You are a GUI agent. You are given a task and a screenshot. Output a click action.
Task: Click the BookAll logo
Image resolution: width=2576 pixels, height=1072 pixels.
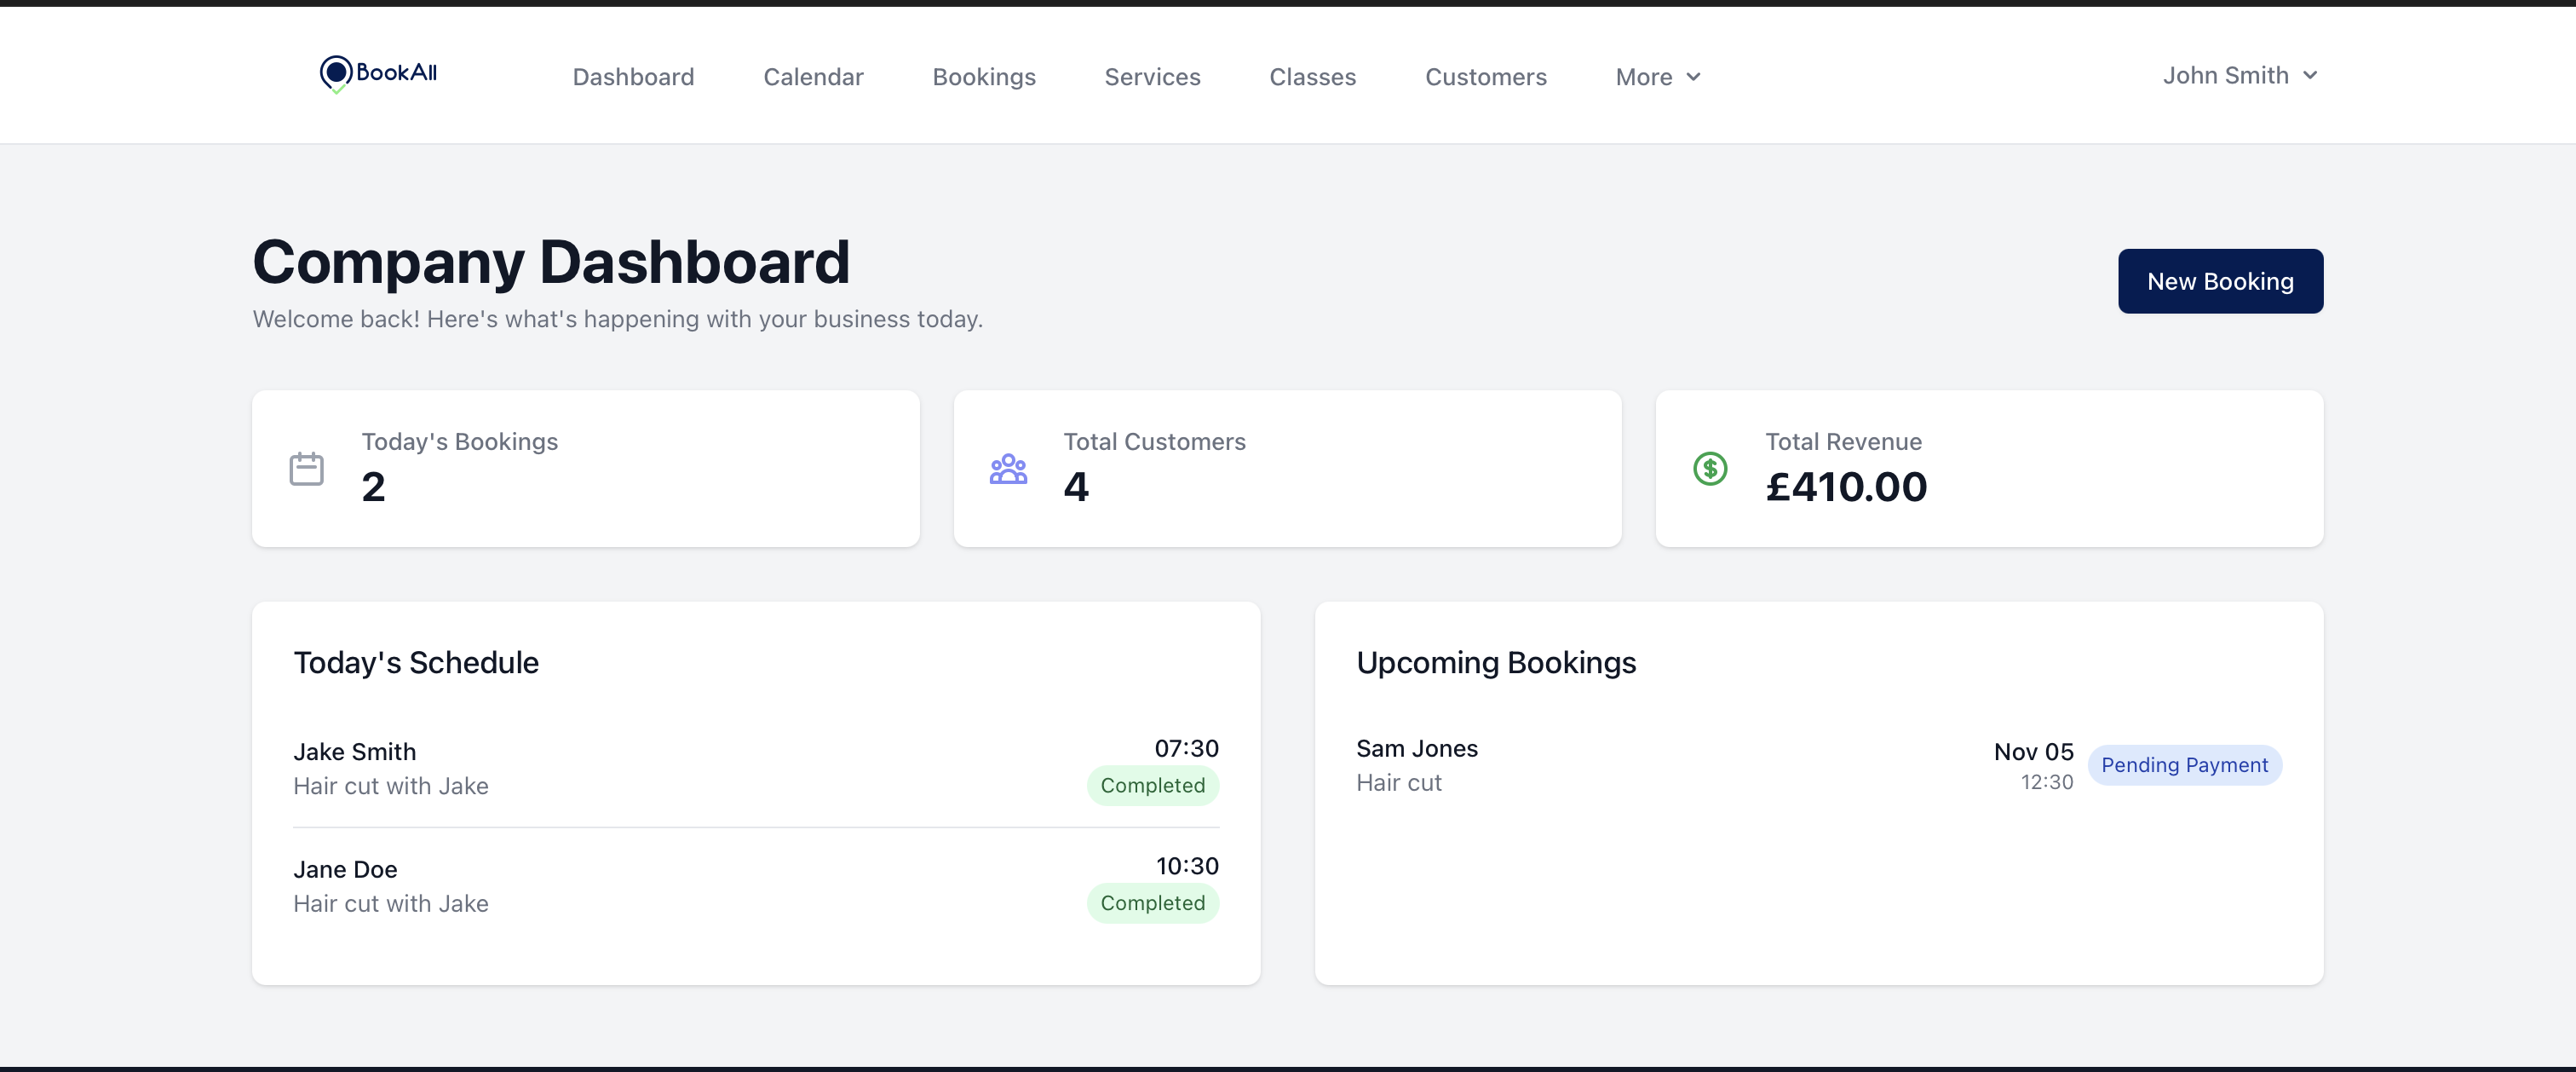tap(377, 73)
